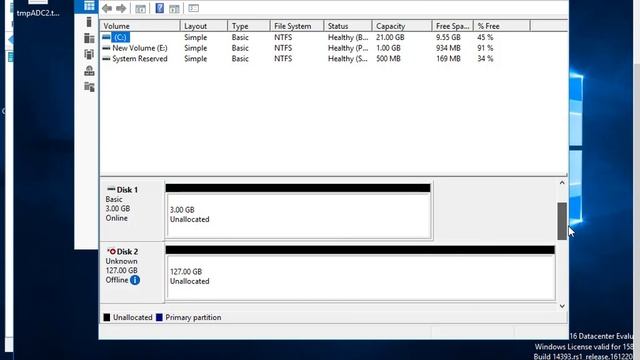Click the fourth sidebar role icon with brackets

(x=89, y=54)
